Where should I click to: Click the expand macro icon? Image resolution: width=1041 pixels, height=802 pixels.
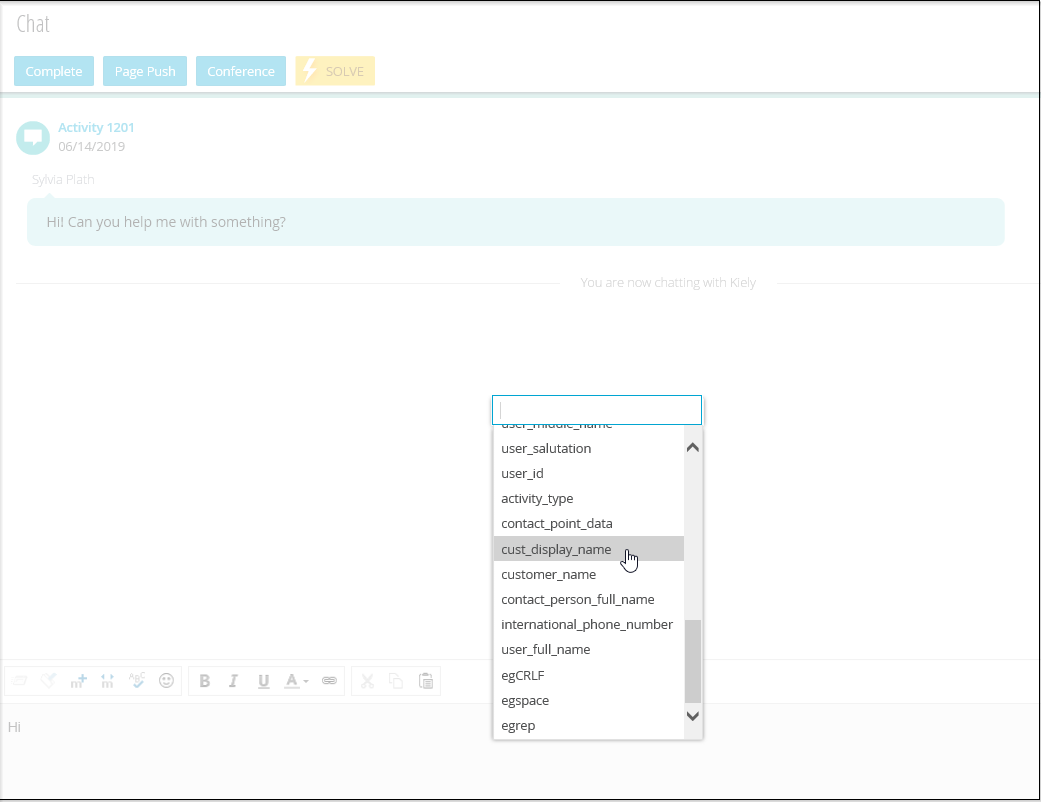[108, 681]
